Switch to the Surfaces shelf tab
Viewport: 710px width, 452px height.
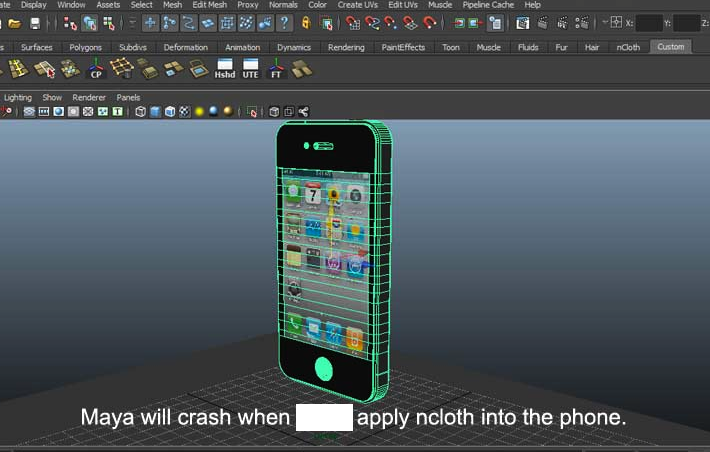click(37, 47)
